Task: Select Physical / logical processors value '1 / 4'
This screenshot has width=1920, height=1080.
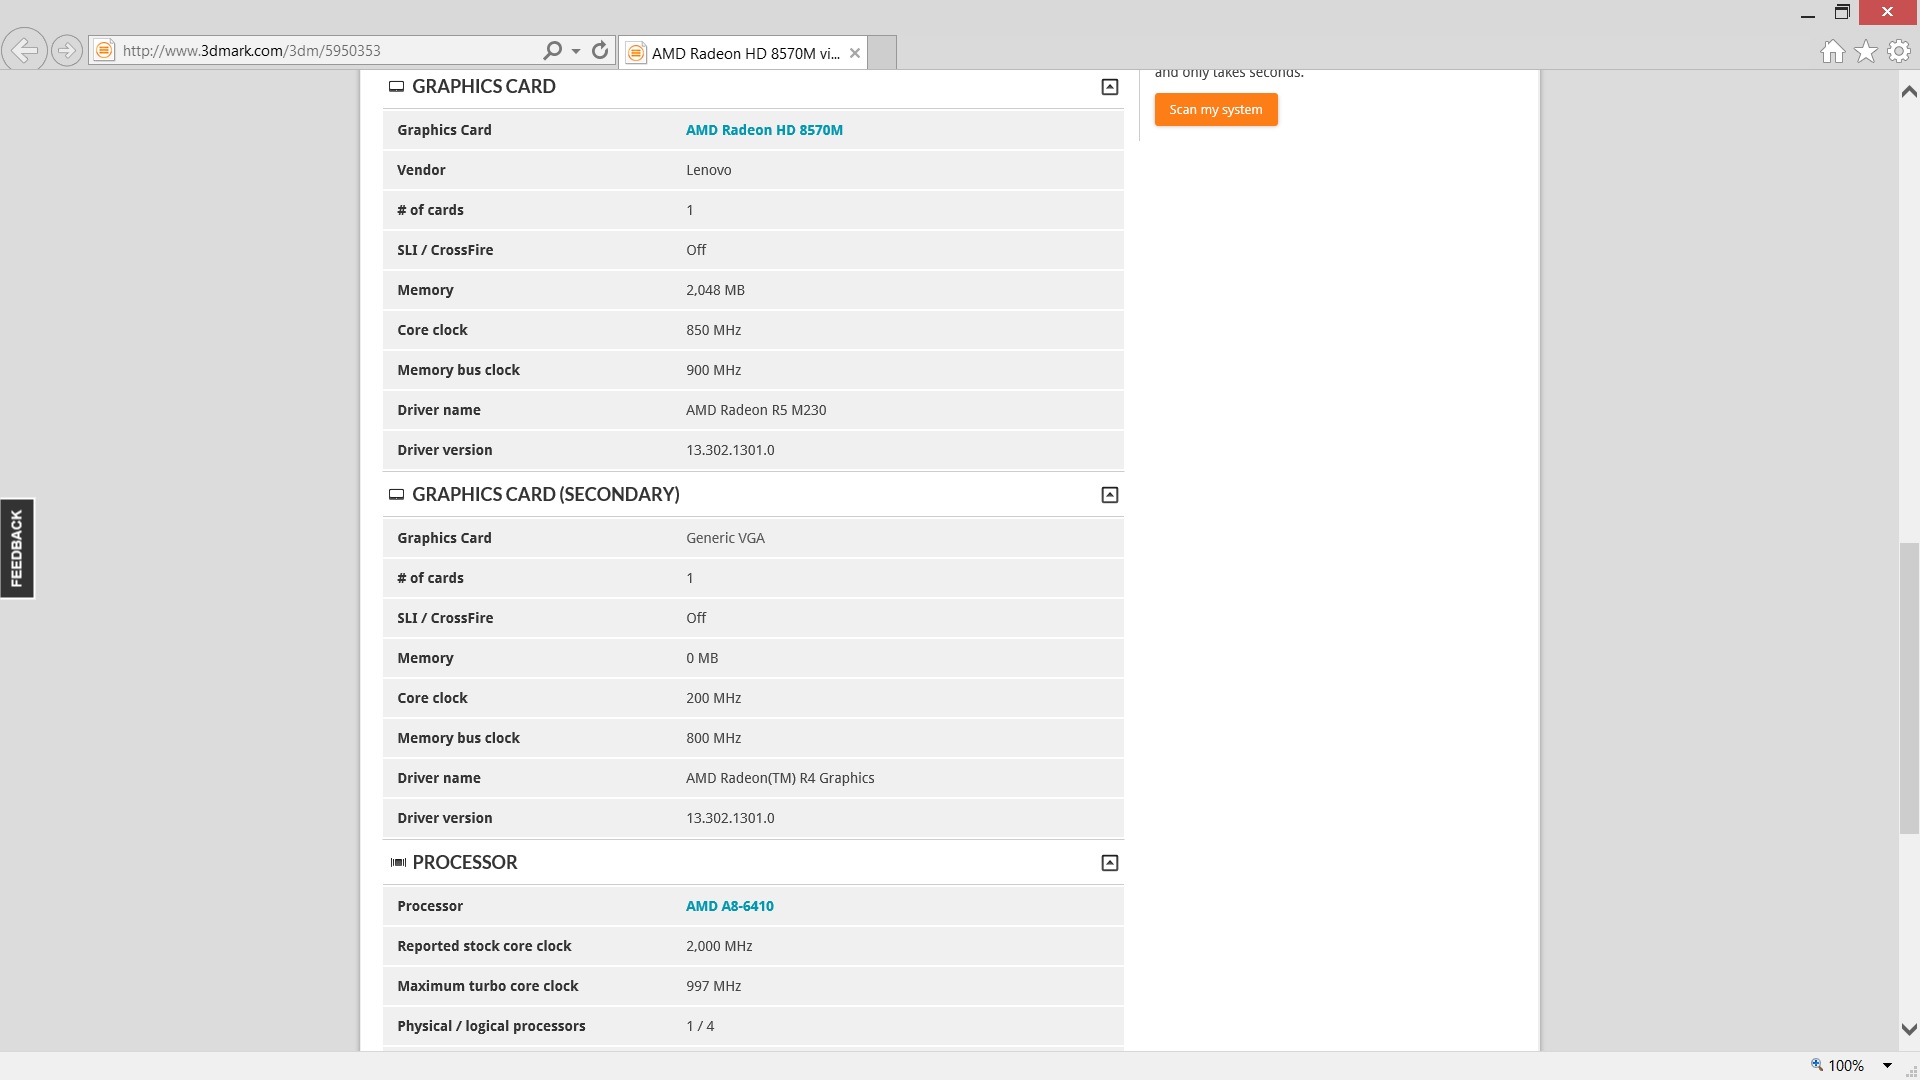Action: point(700,1026)
